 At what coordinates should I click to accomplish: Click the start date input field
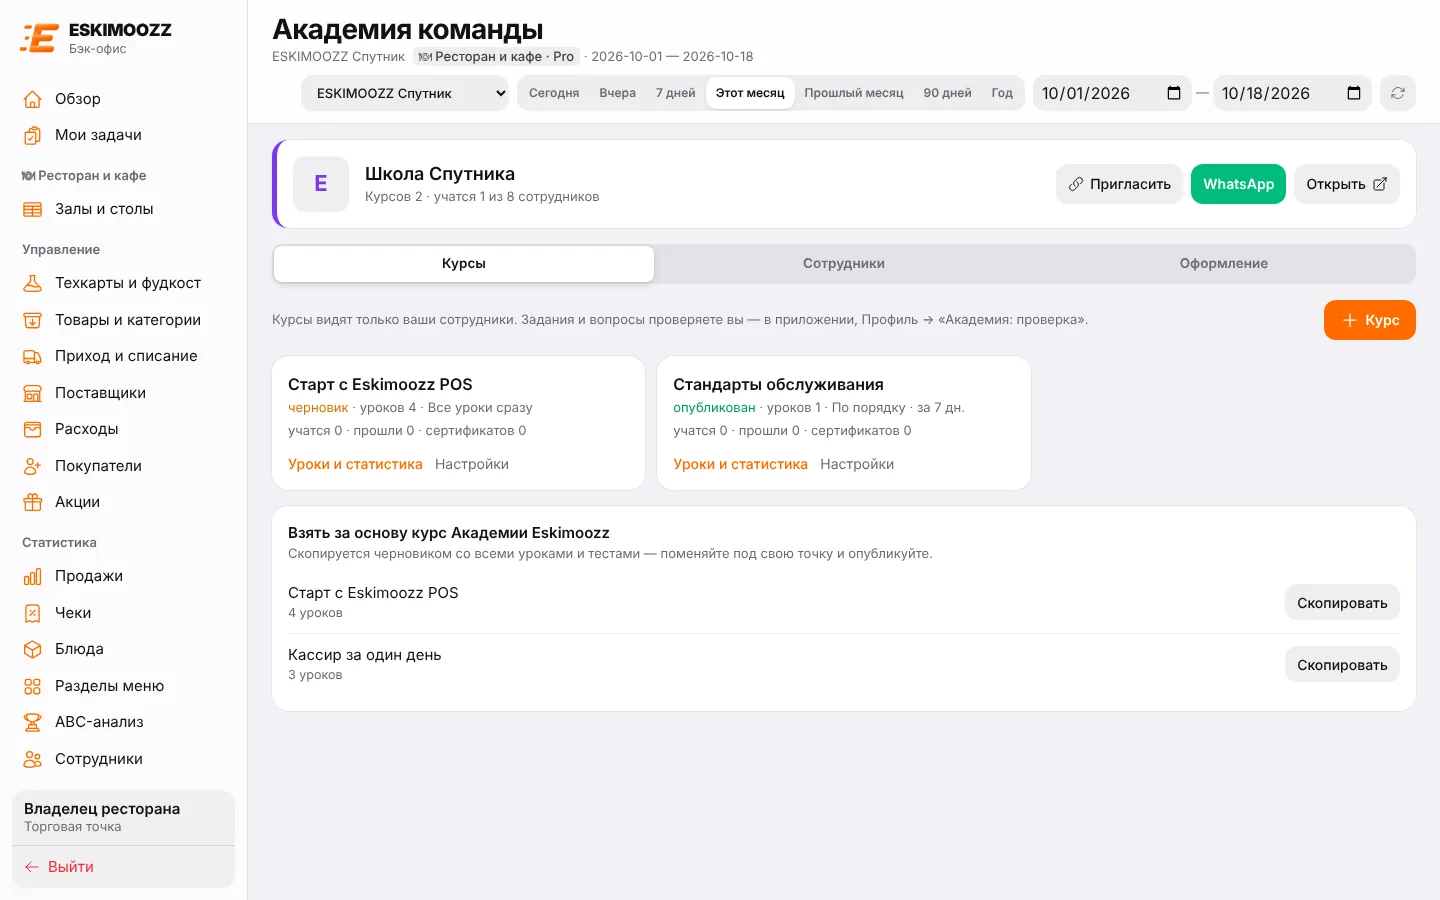pyautogui.click(x=1112, y=93)
